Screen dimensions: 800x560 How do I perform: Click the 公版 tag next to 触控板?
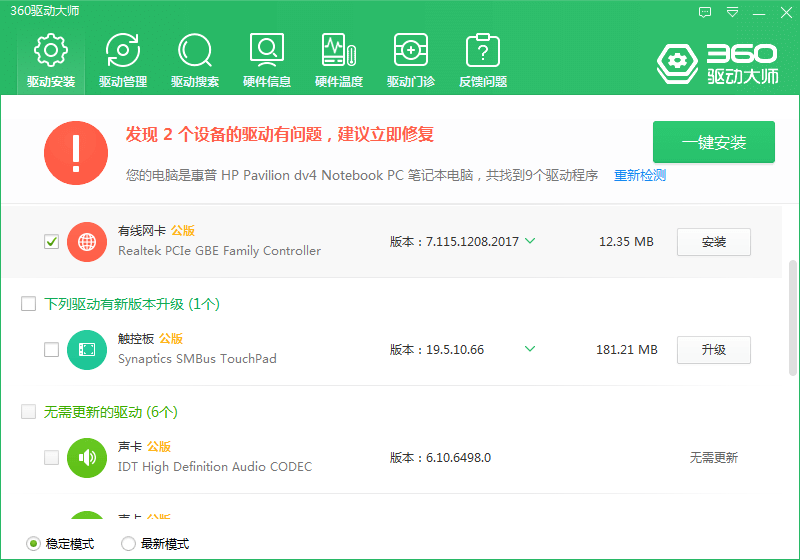[170, 339]
